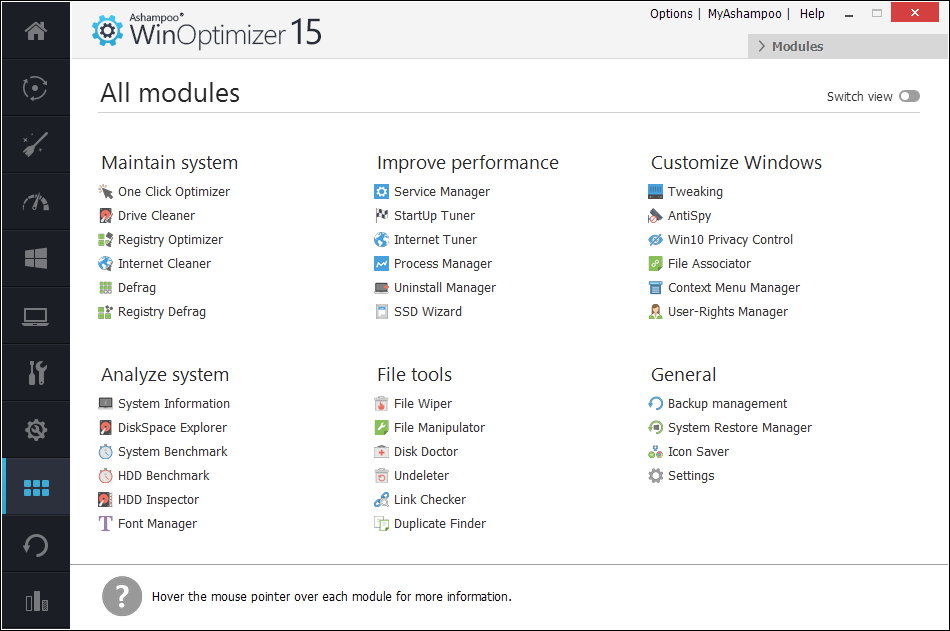950x631 pixels.
Task: Select the backups restore arrow sidebar icon
Action: tap(35, 545)
